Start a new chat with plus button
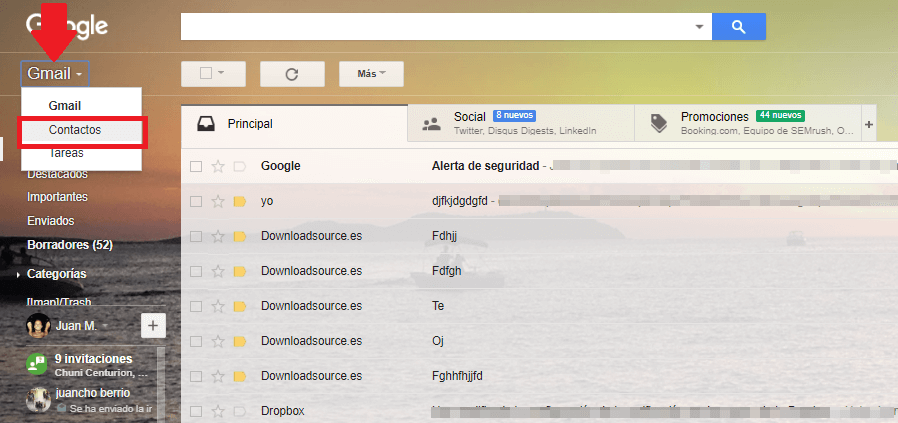 tap(153, 326)
